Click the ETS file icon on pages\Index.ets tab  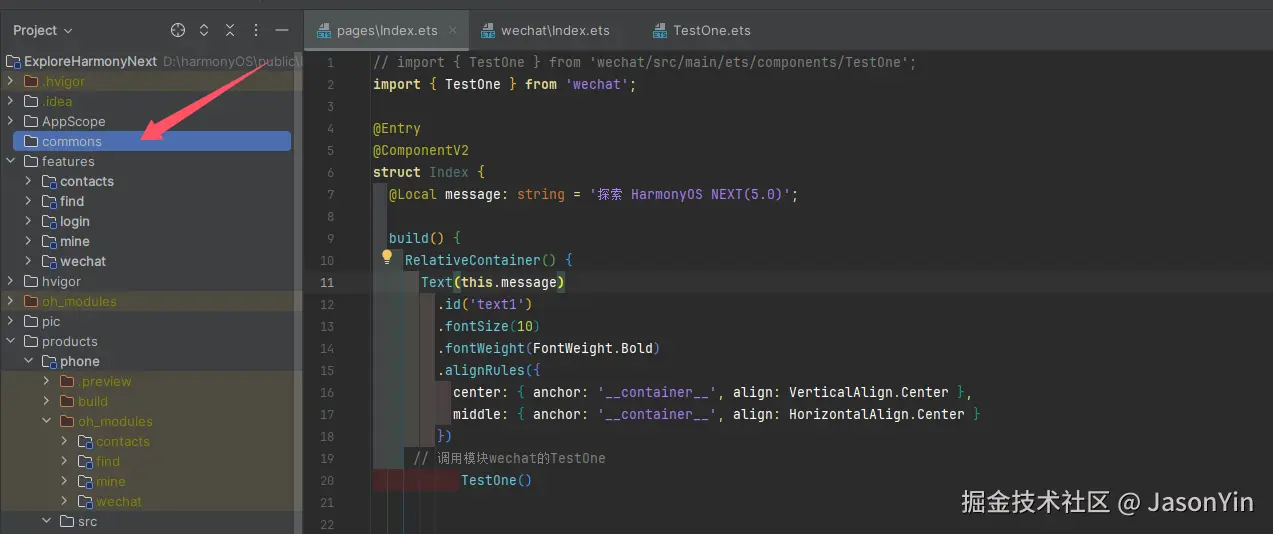[324, 31]
